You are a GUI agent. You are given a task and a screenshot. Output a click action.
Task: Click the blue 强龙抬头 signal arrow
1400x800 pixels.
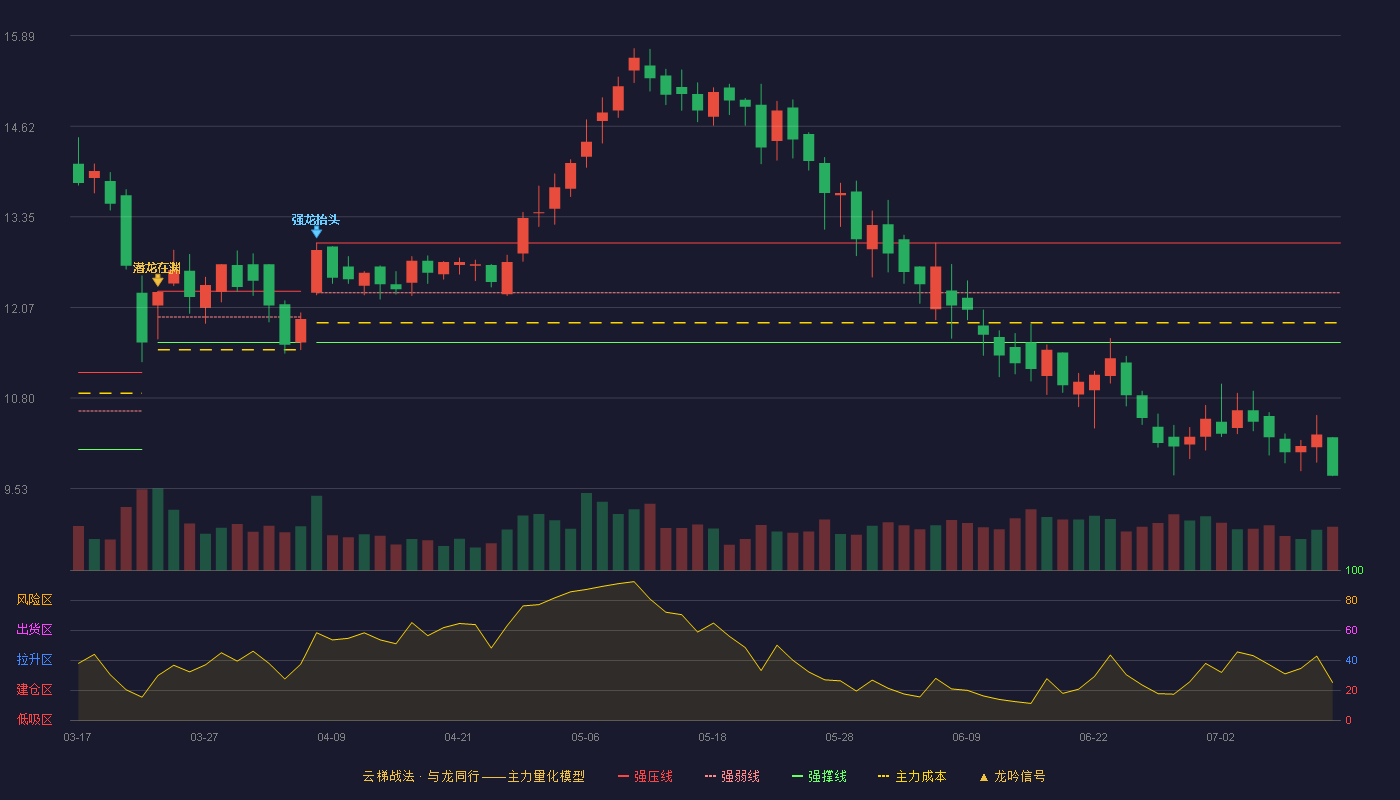(316, 232)
